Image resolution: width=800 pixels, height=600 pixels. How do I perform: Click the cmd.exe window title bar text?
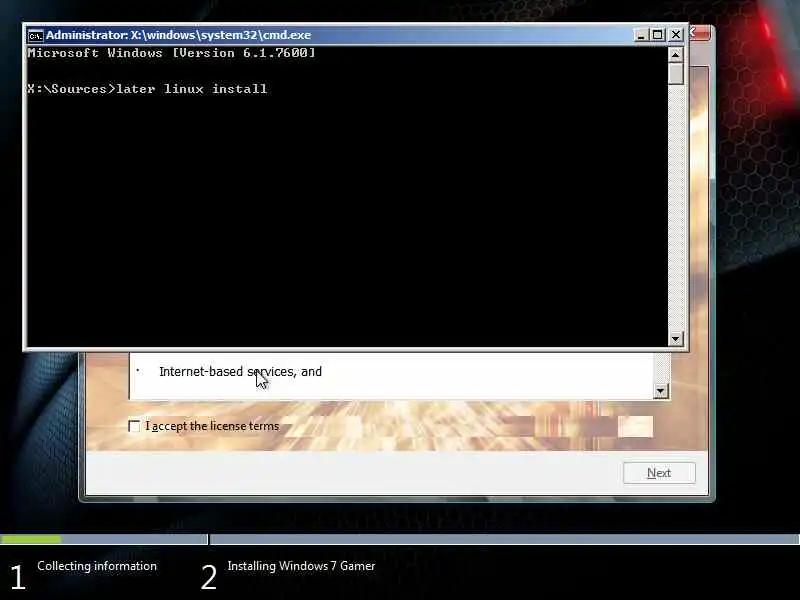(178, 35)
